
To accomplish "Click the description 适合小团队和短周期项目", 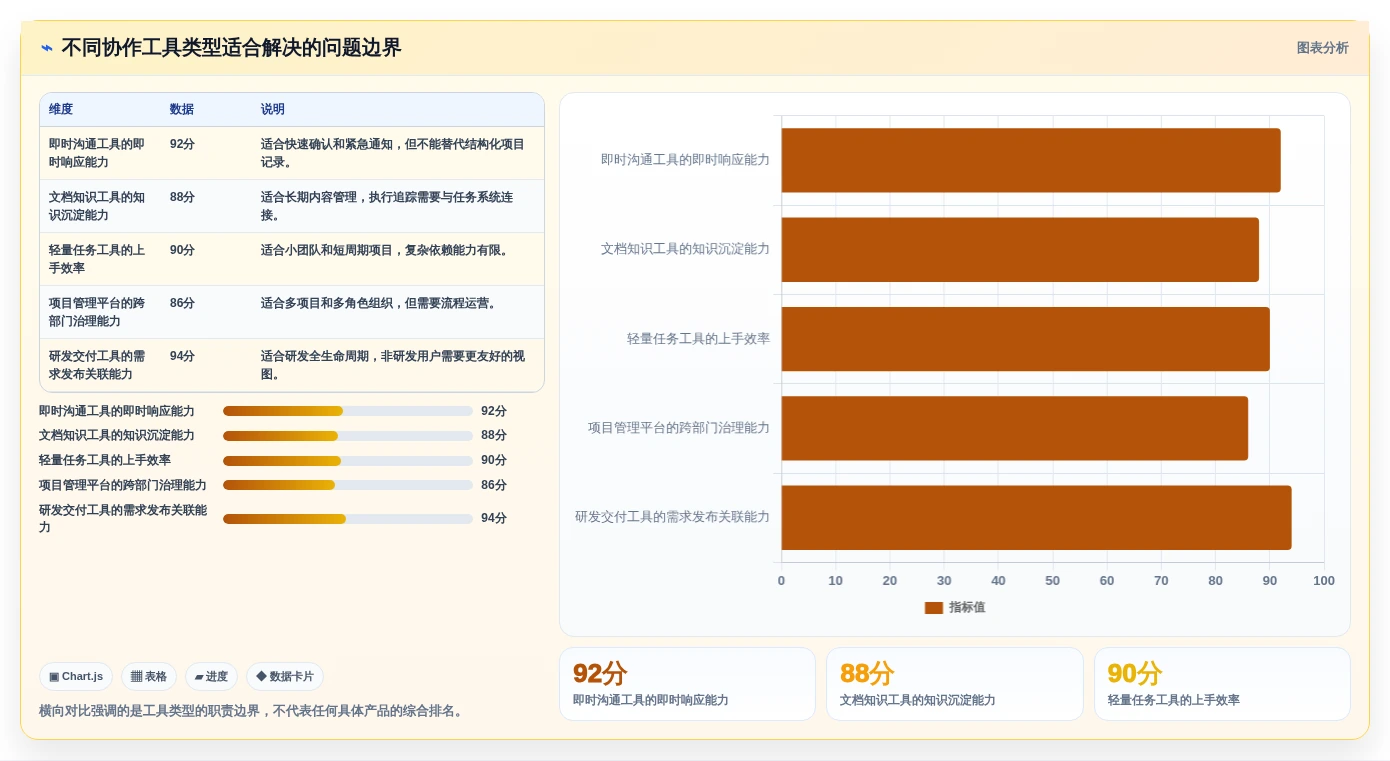I will point(387,250).
